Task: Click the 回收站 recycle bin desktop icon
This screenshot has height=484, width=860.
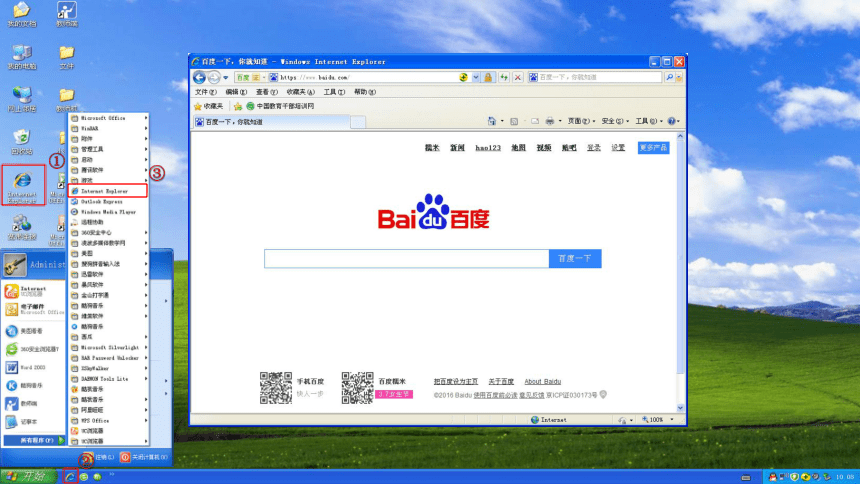Action: (22, 142)
